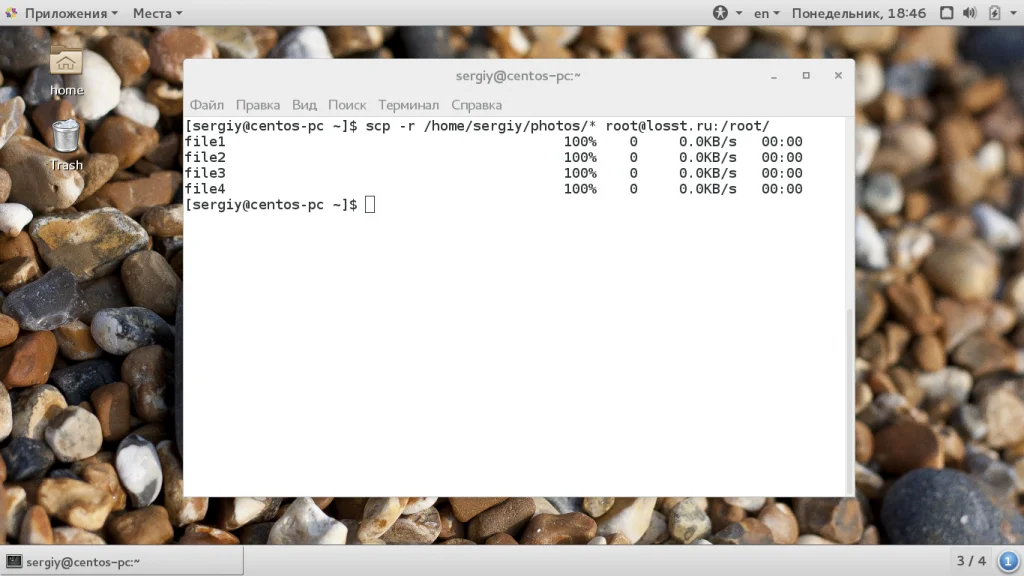
Task: Click the battery status icon
Action: point(994,13)
